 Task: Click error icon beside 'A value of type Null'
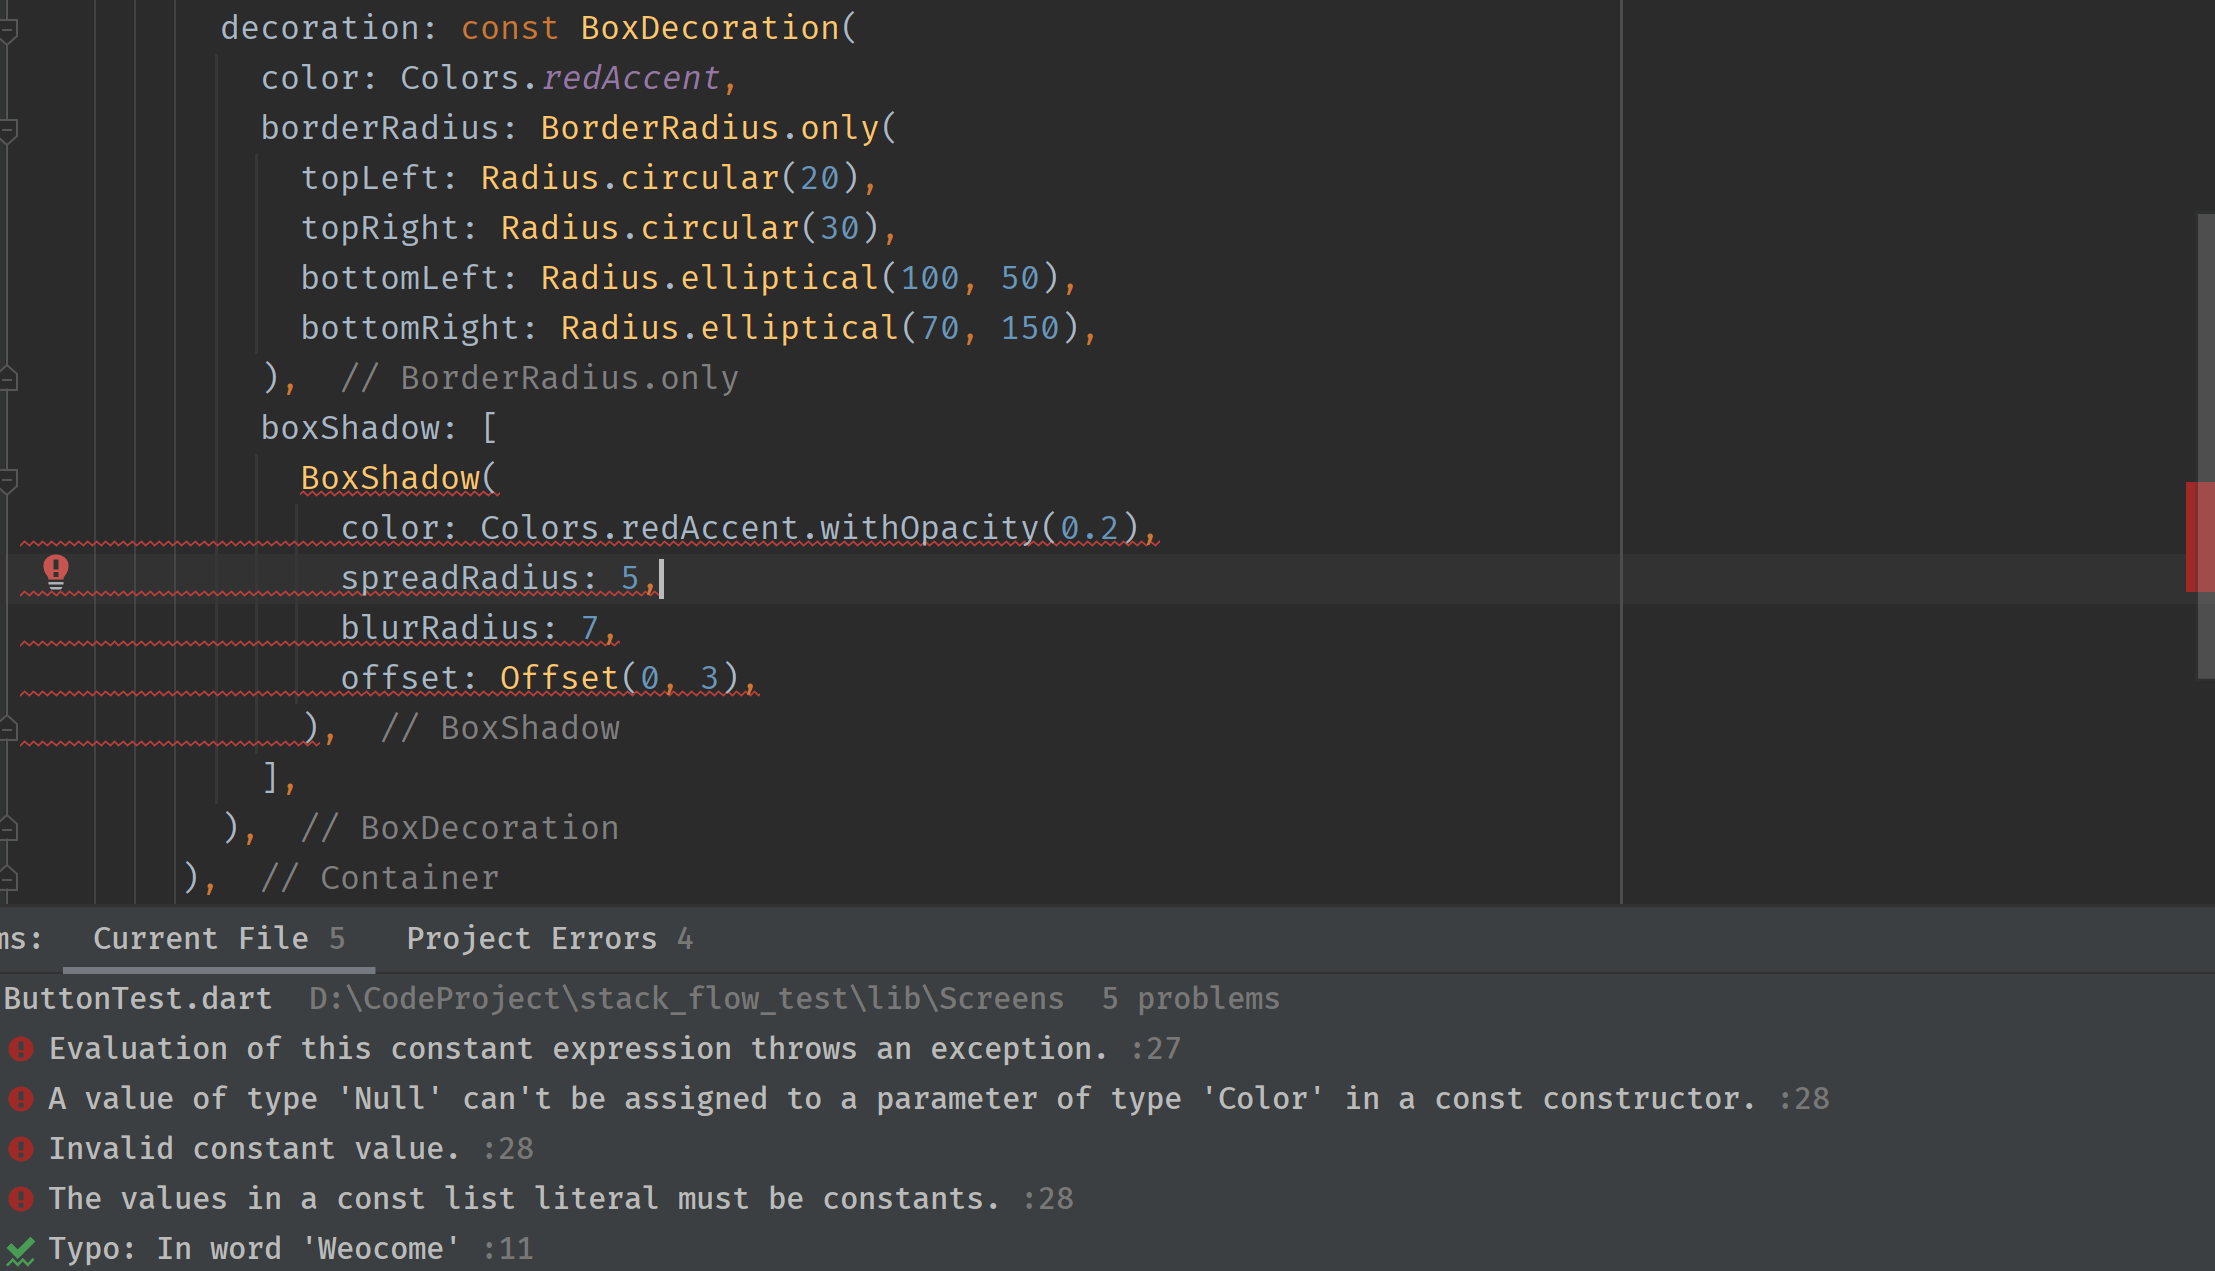click(x=21, y=1099)
